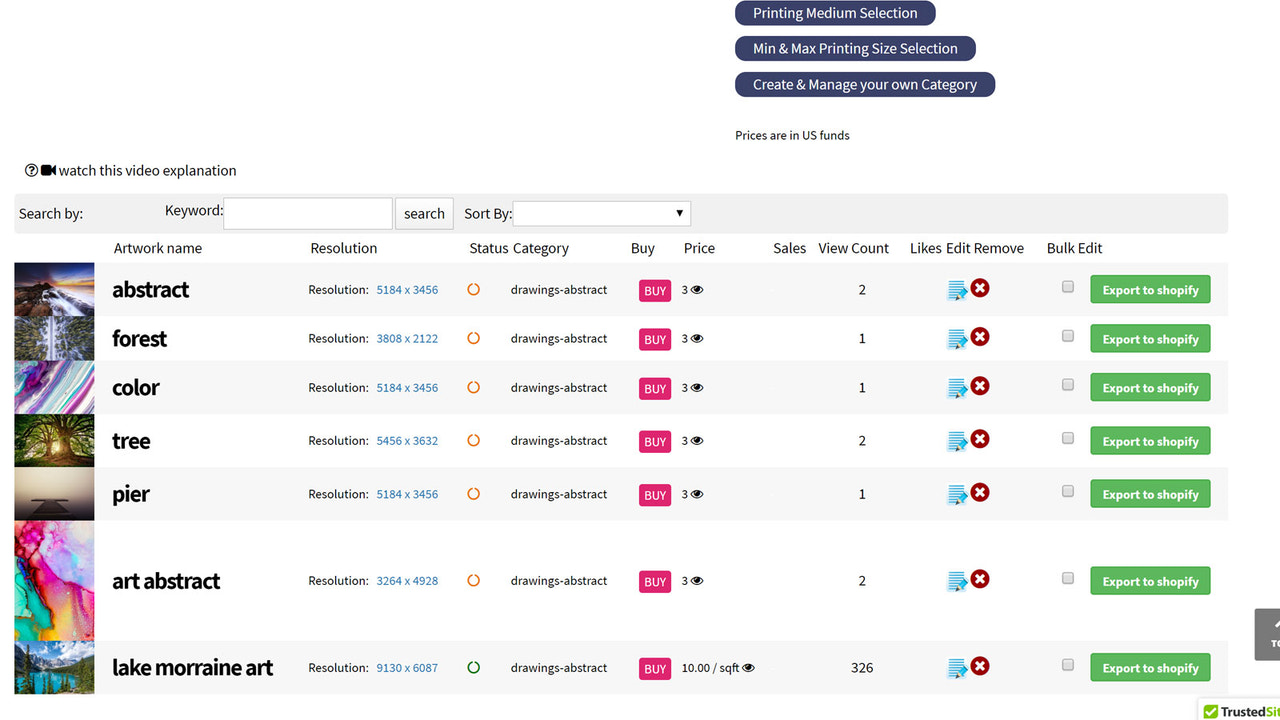Click the status circle icon for abstract
The height and width of the screenshot is (720, 1280).
tap(474, 289)
